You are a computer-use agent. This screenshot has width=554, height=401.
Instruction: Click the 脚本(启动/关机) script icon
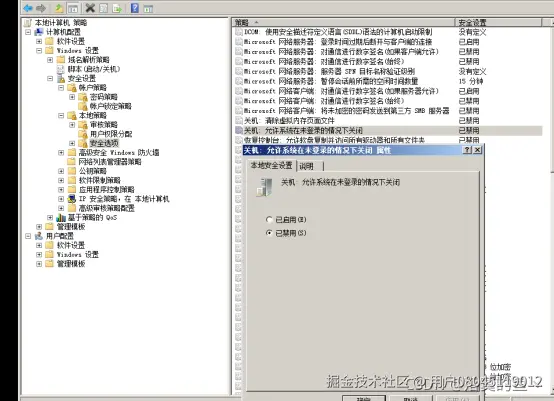click(x=61, y=69)
